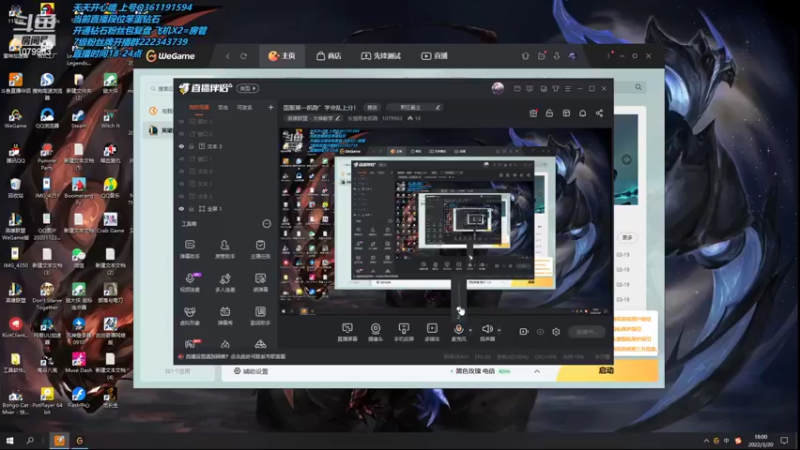The image size is (800, 450).
Task: Add a 摄像头 camera source
Action: coord(376,332)
